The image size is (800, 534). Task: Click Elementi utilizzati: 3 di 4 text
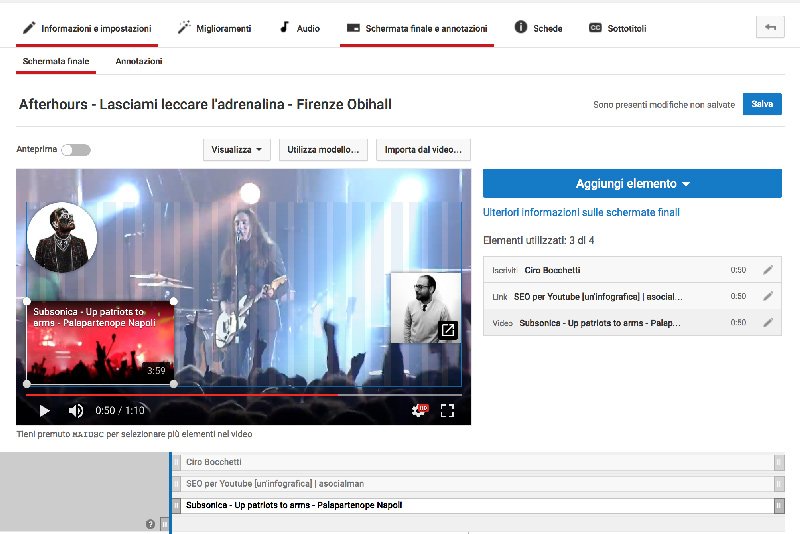(x=539, y=240)
